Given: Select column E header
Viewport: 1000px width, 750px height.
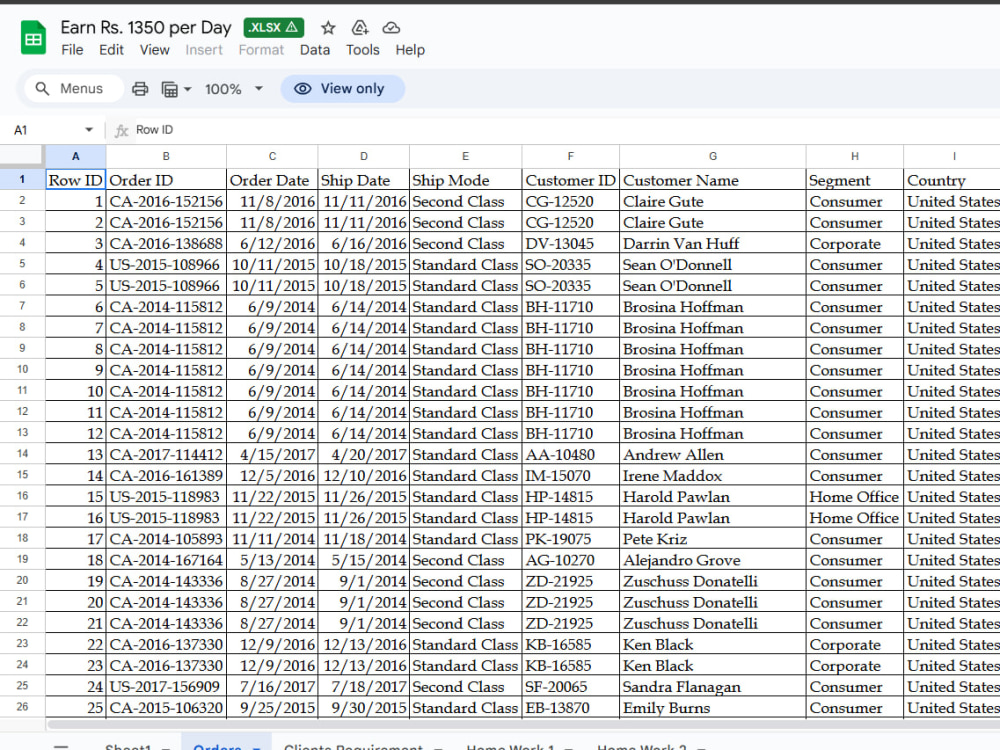Looking at the screenshot, I should point(466,156).
